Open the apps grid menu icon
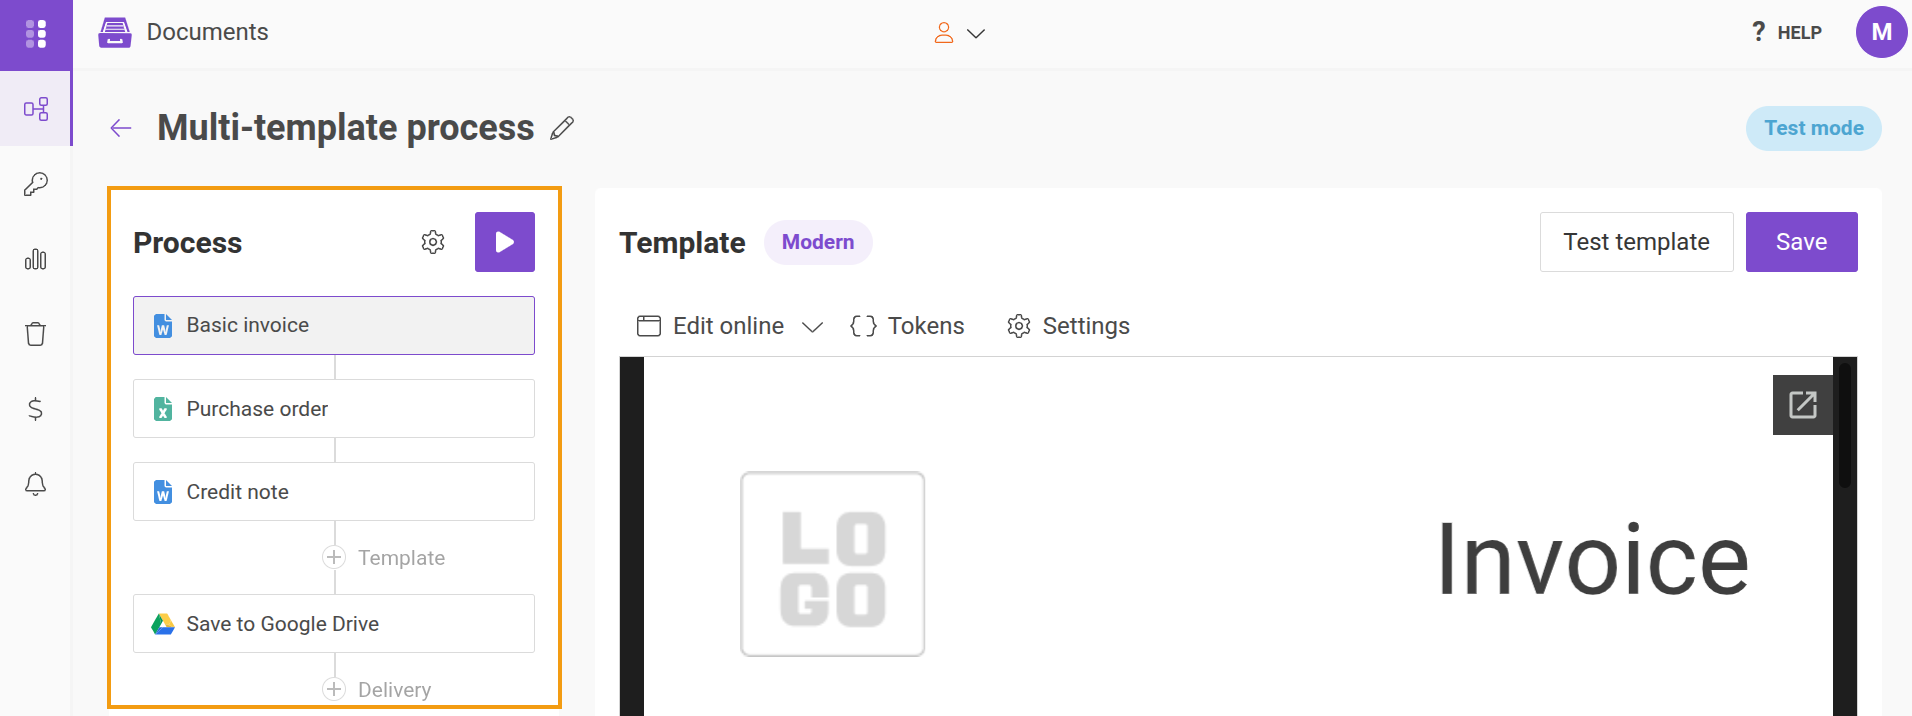 (x=36, y=34)
